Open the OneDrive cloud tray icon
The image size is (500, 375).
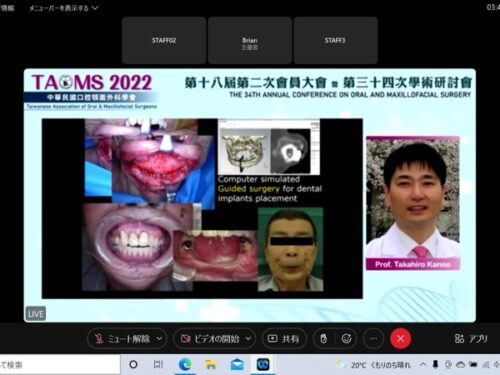click(x=461, y=365)
